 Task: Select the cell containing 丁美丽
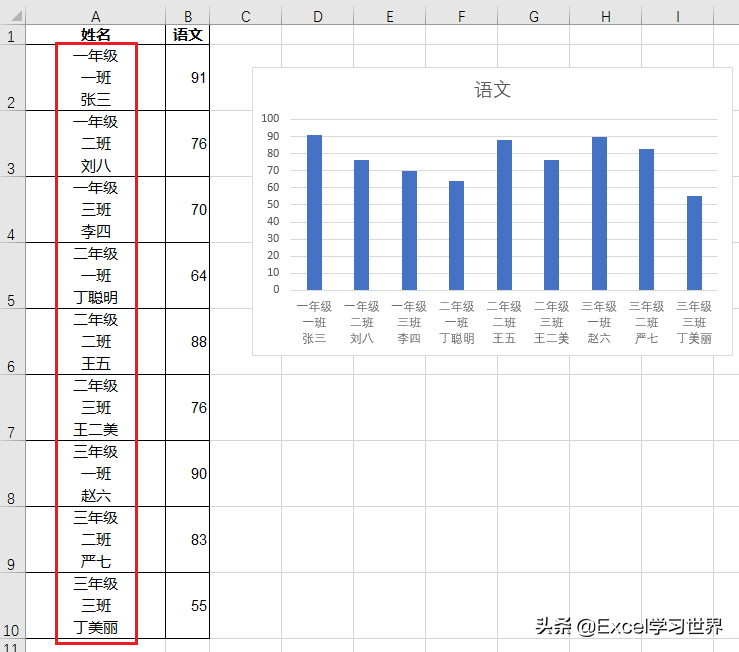tap(96, 606)
